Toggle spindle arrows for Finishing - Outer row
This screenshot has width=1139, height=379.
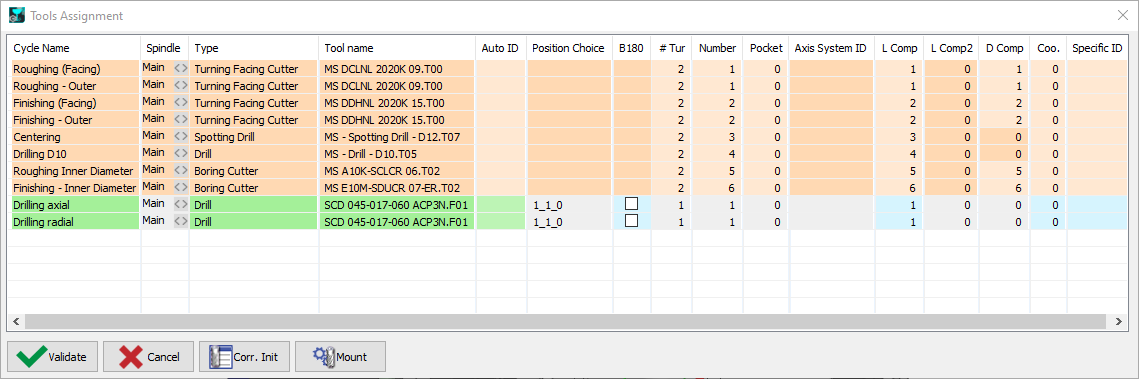tap(180, 119)
